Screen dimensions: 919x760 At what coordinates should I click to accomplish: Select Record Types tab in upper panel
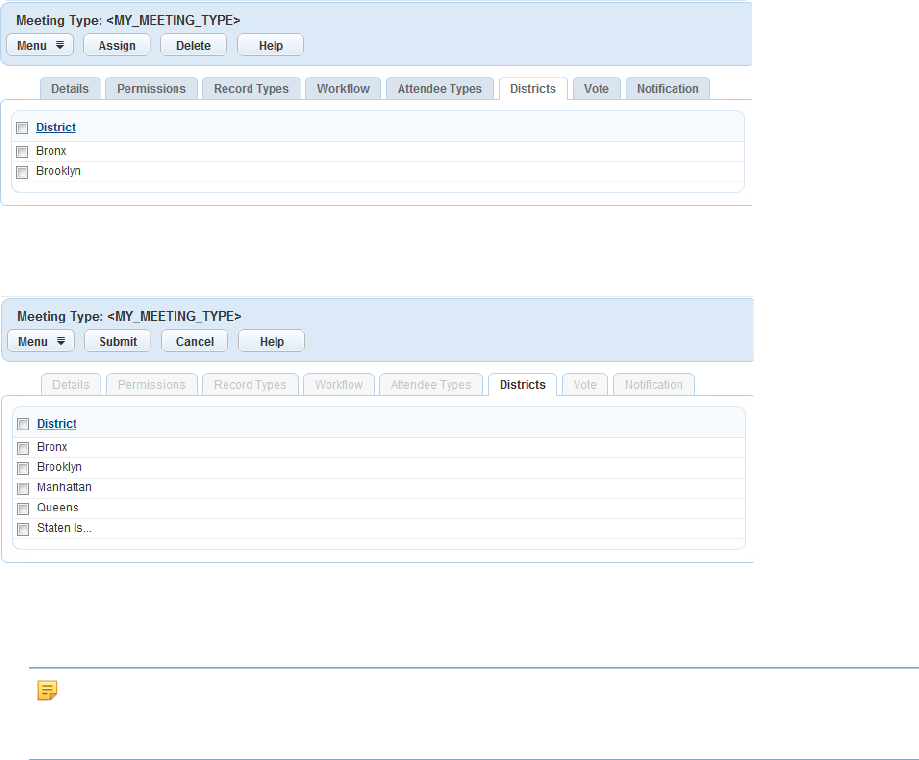pyautogui.click(x=251, y=89)
